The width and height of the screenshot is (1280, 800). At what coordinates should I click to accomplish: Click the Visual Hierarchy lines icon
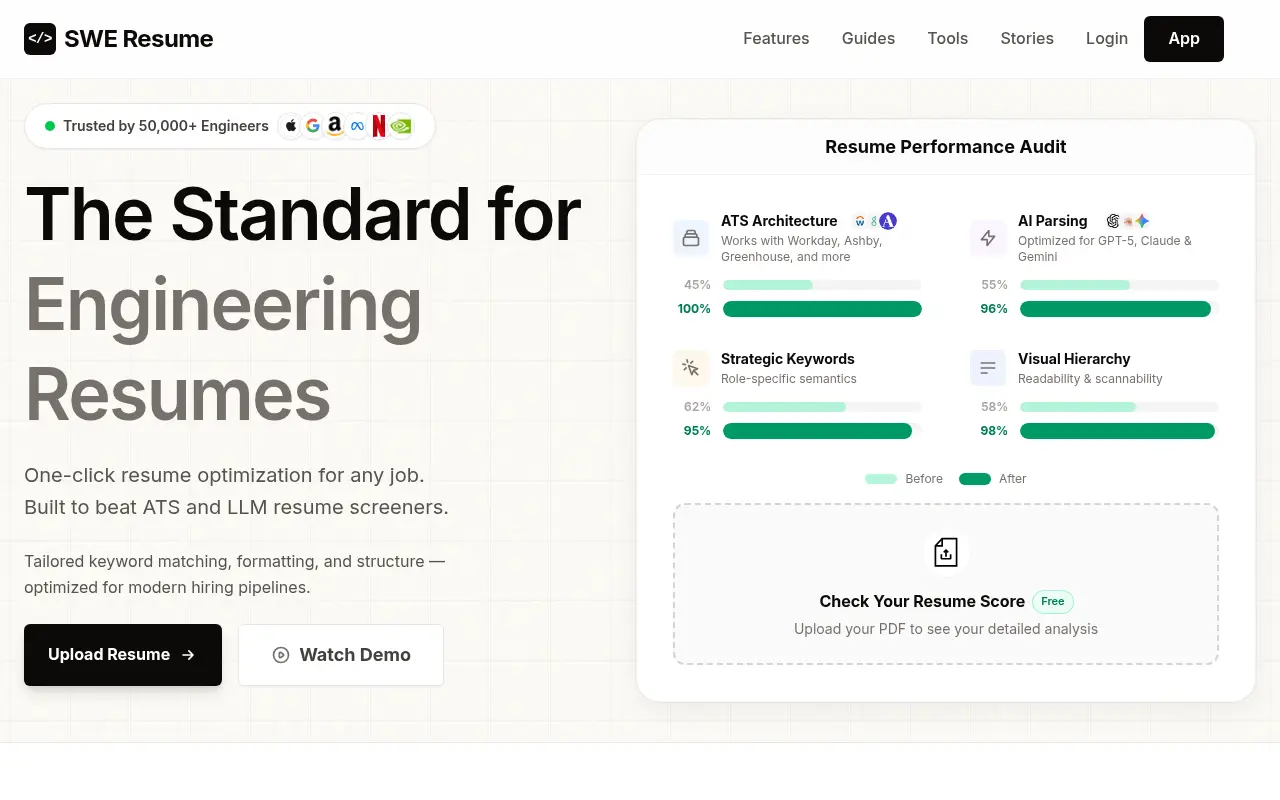tap(988, 368)
